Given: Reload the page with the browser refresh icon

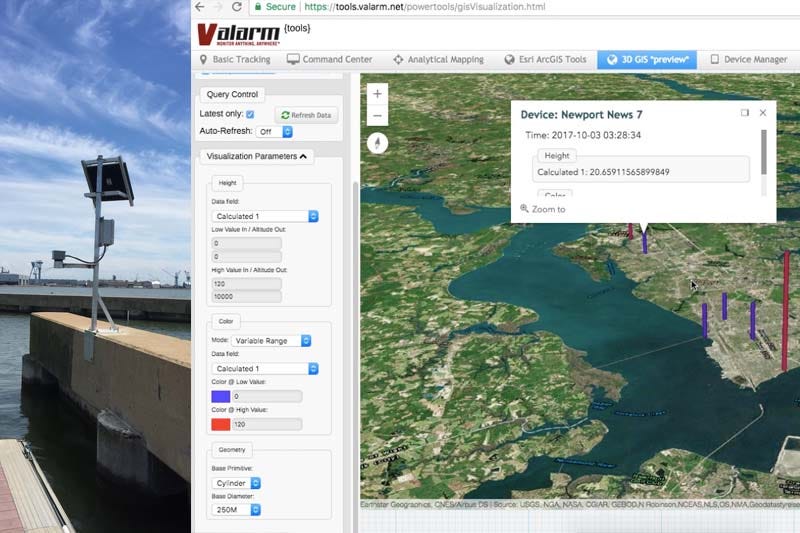Looking at the screenshot, I should click(x=236, y=7).
